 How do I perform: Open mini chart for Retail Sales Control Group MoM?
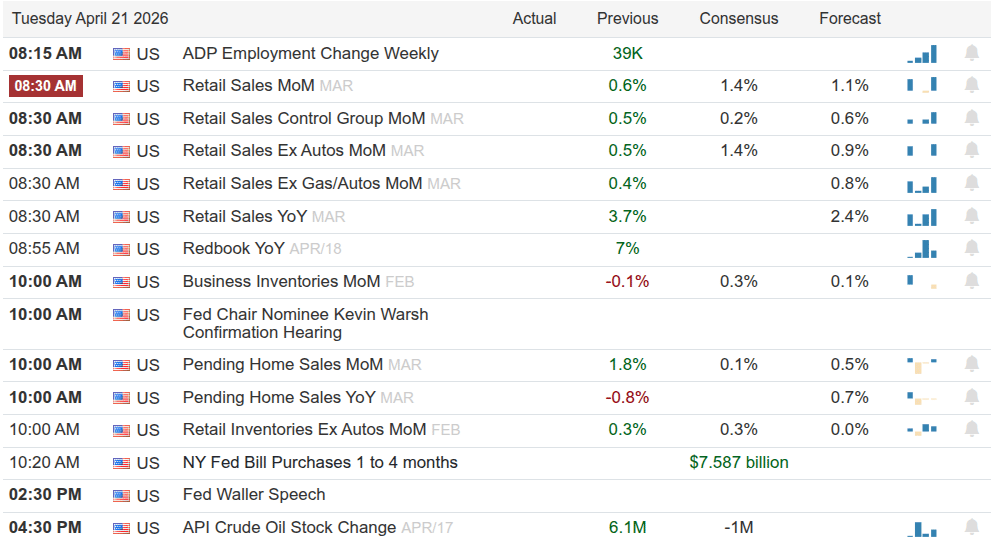(922, 118)
